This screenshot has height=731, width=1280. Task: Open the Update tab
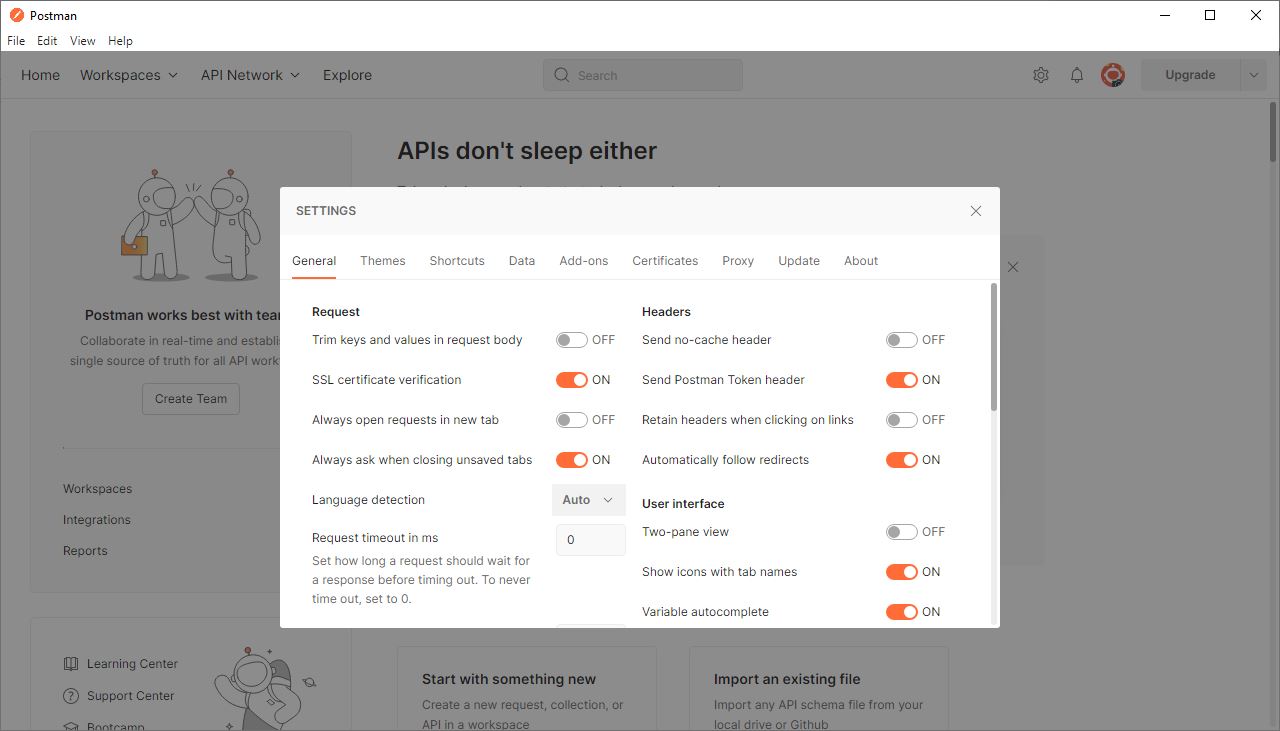pyautogui.click(x=799, y=261)
